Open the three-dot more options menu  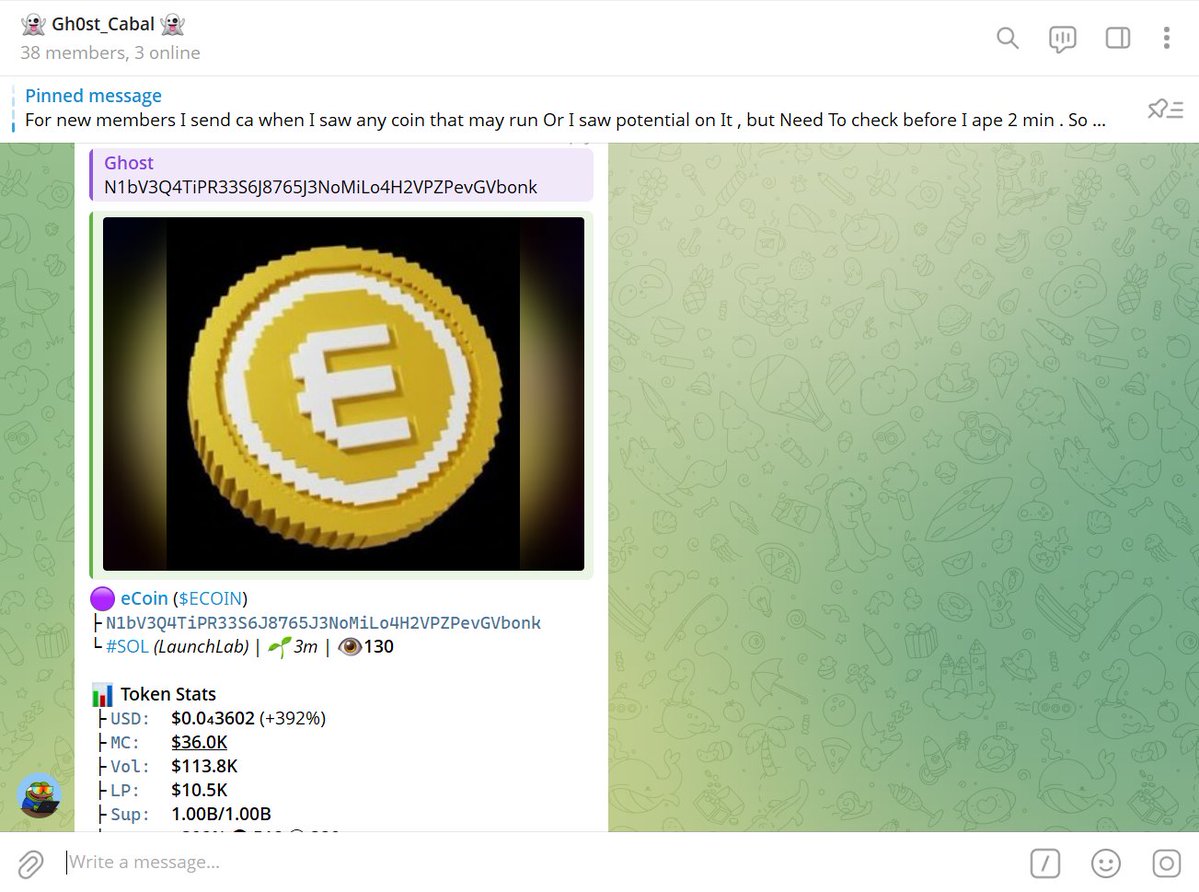(1166, 37)
